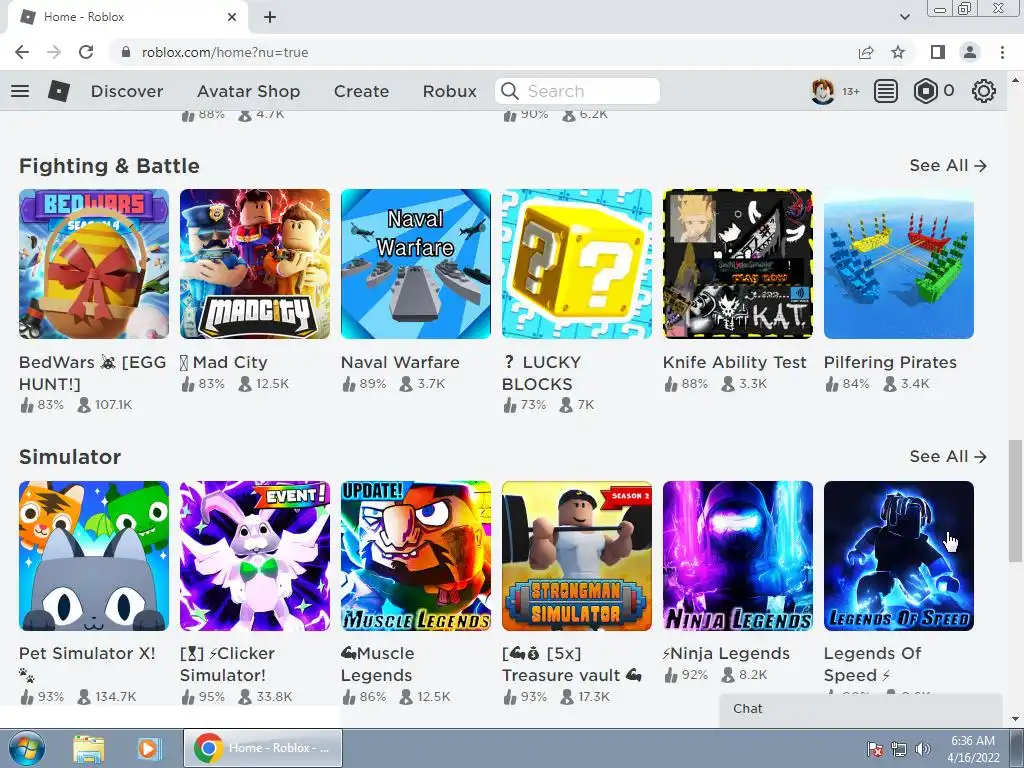Open Strongman Simulator game thumbnail

(x=577, y=556)
